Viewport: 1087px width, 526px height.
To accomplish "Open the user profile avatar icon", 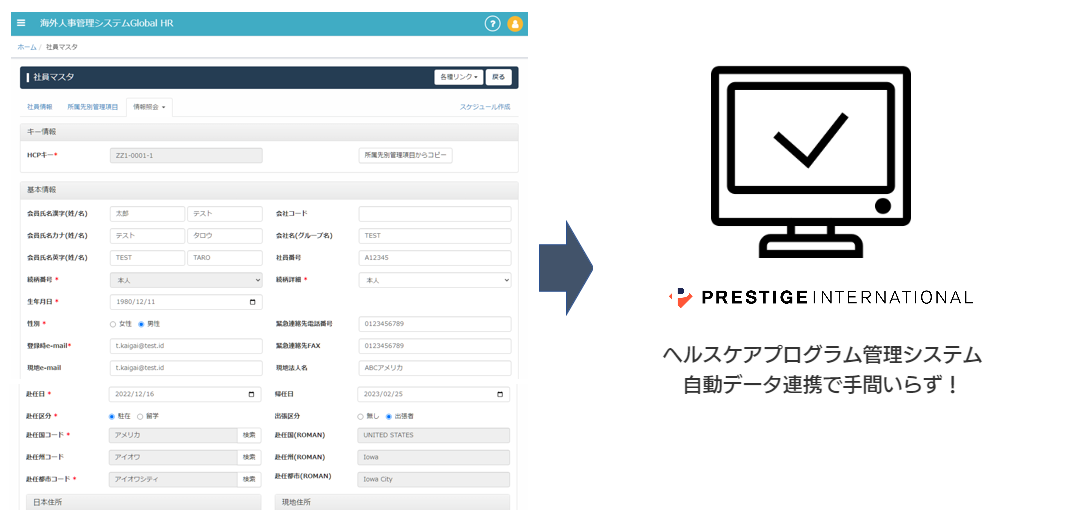I will 515,24.
